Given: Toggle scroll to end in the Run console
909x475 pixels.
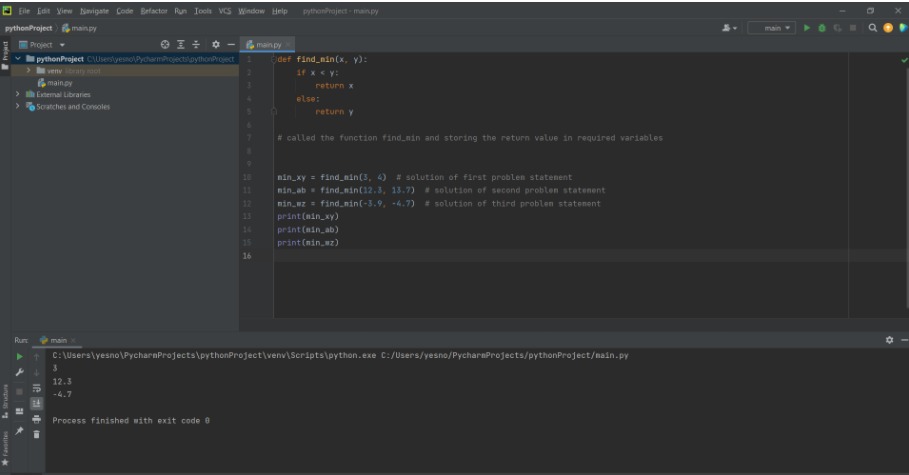Looking at the screenshot, I should [x=37, y=403].
